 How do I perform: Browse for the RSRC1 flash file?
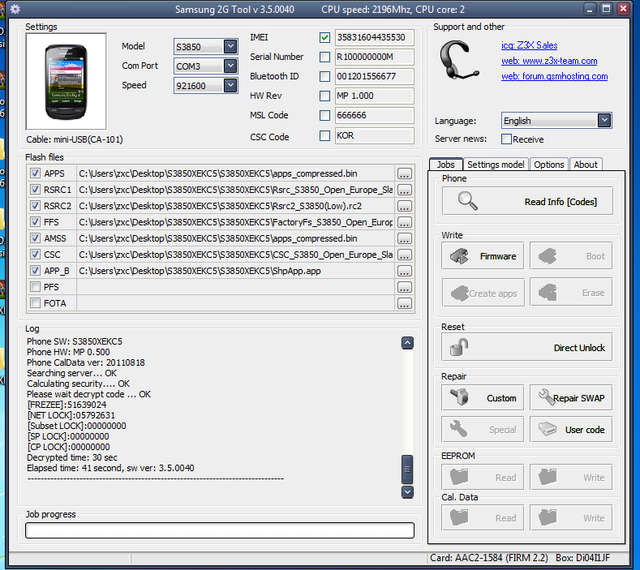404,190
